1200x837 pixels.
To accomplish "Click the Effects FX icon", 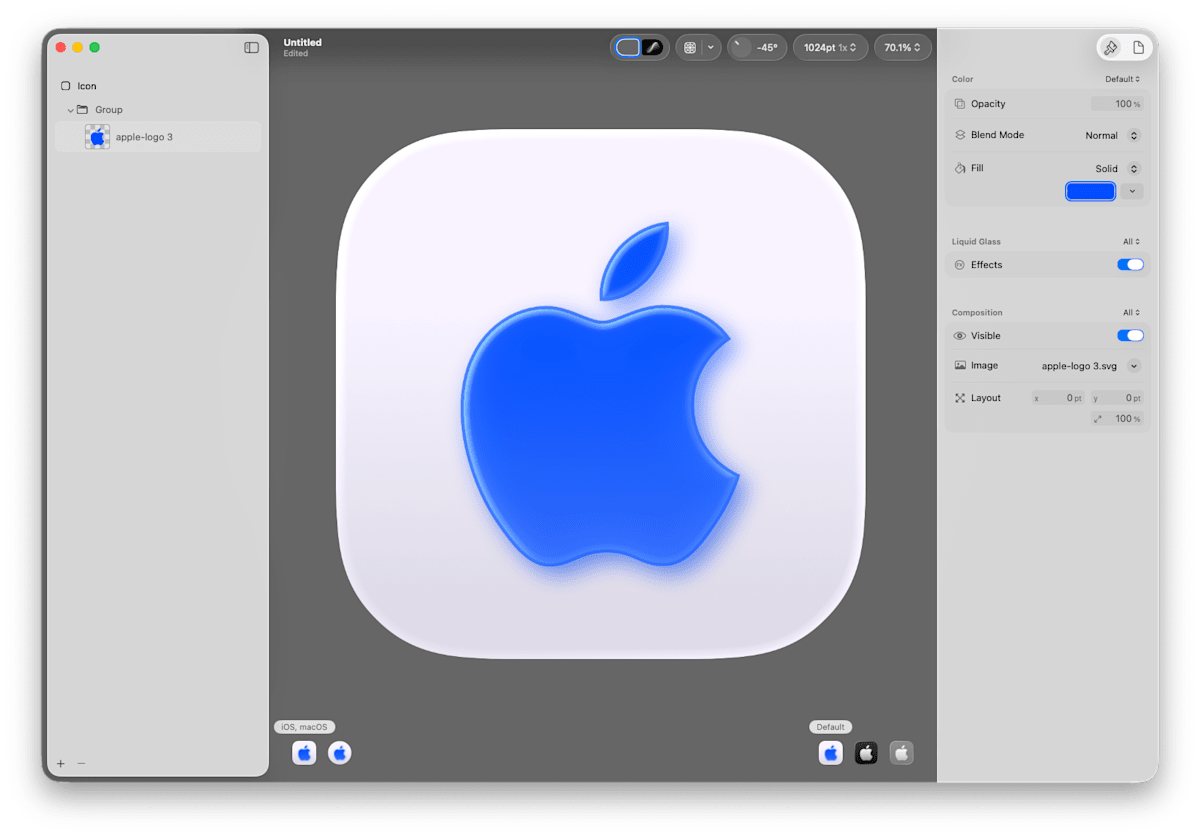I will [x=960, y=265].
